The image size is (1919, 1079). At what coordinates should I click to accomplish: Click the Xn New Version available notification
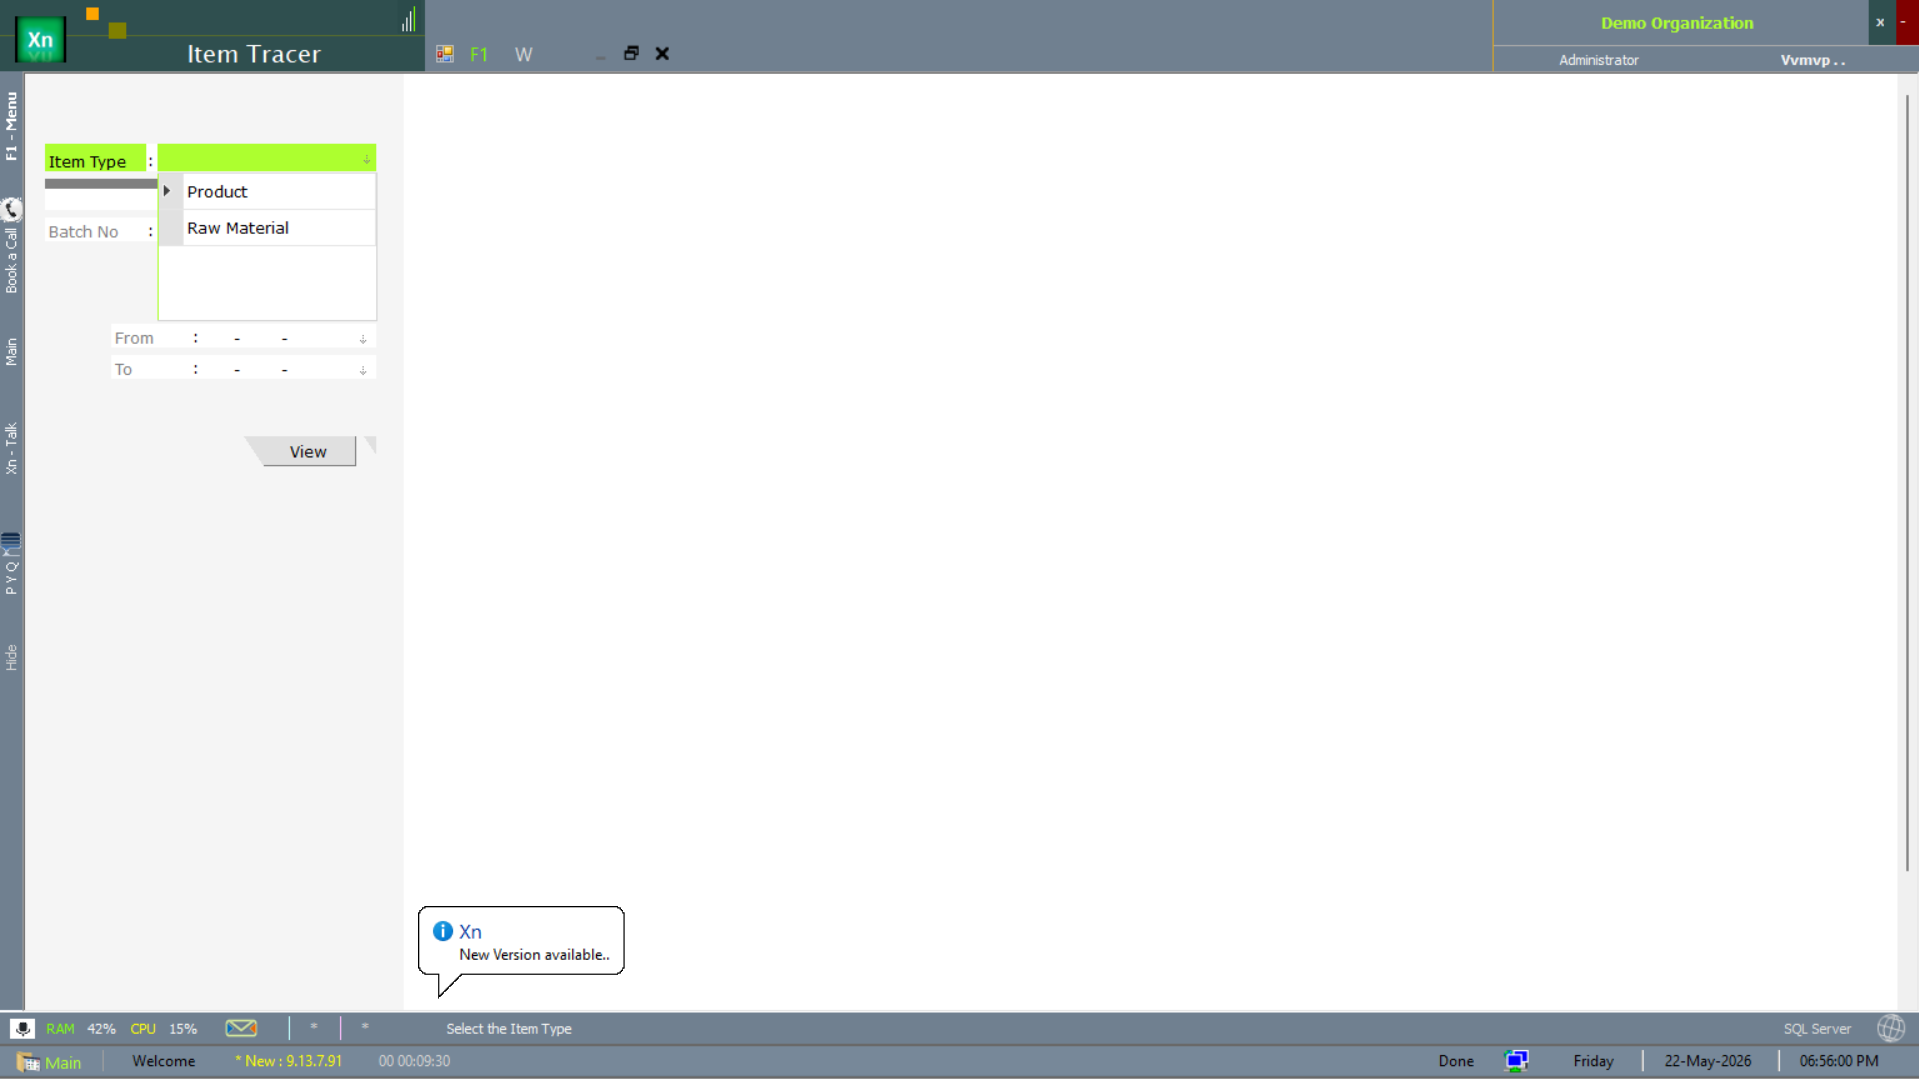tap(521, 942)
